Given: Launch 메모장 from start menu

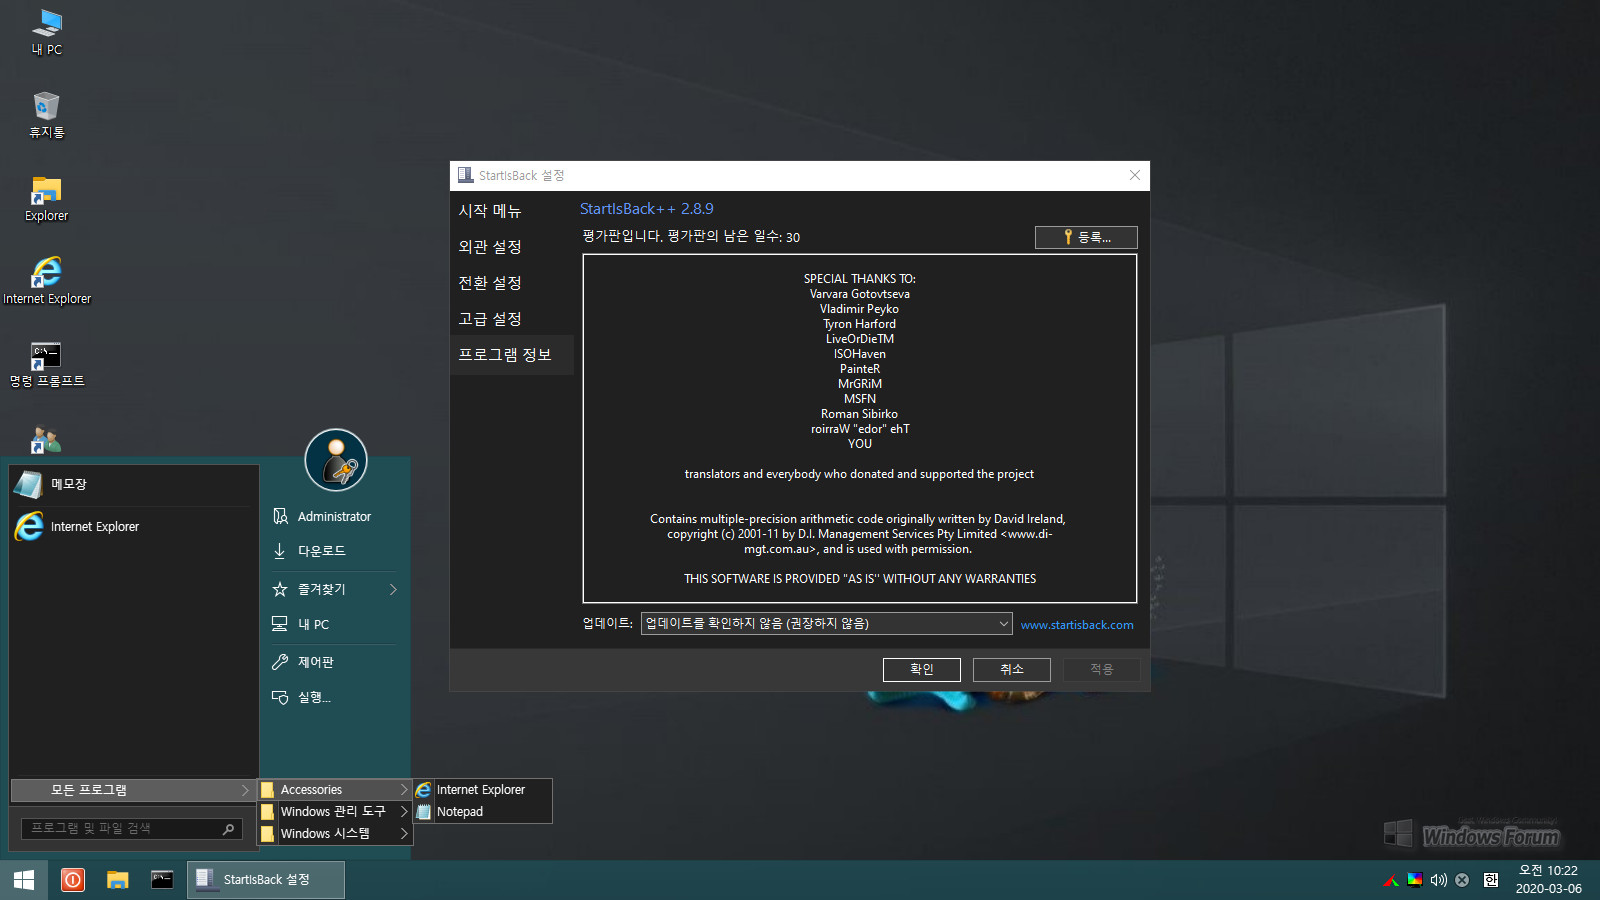Looking at the screenshot, I should [134, 484].
